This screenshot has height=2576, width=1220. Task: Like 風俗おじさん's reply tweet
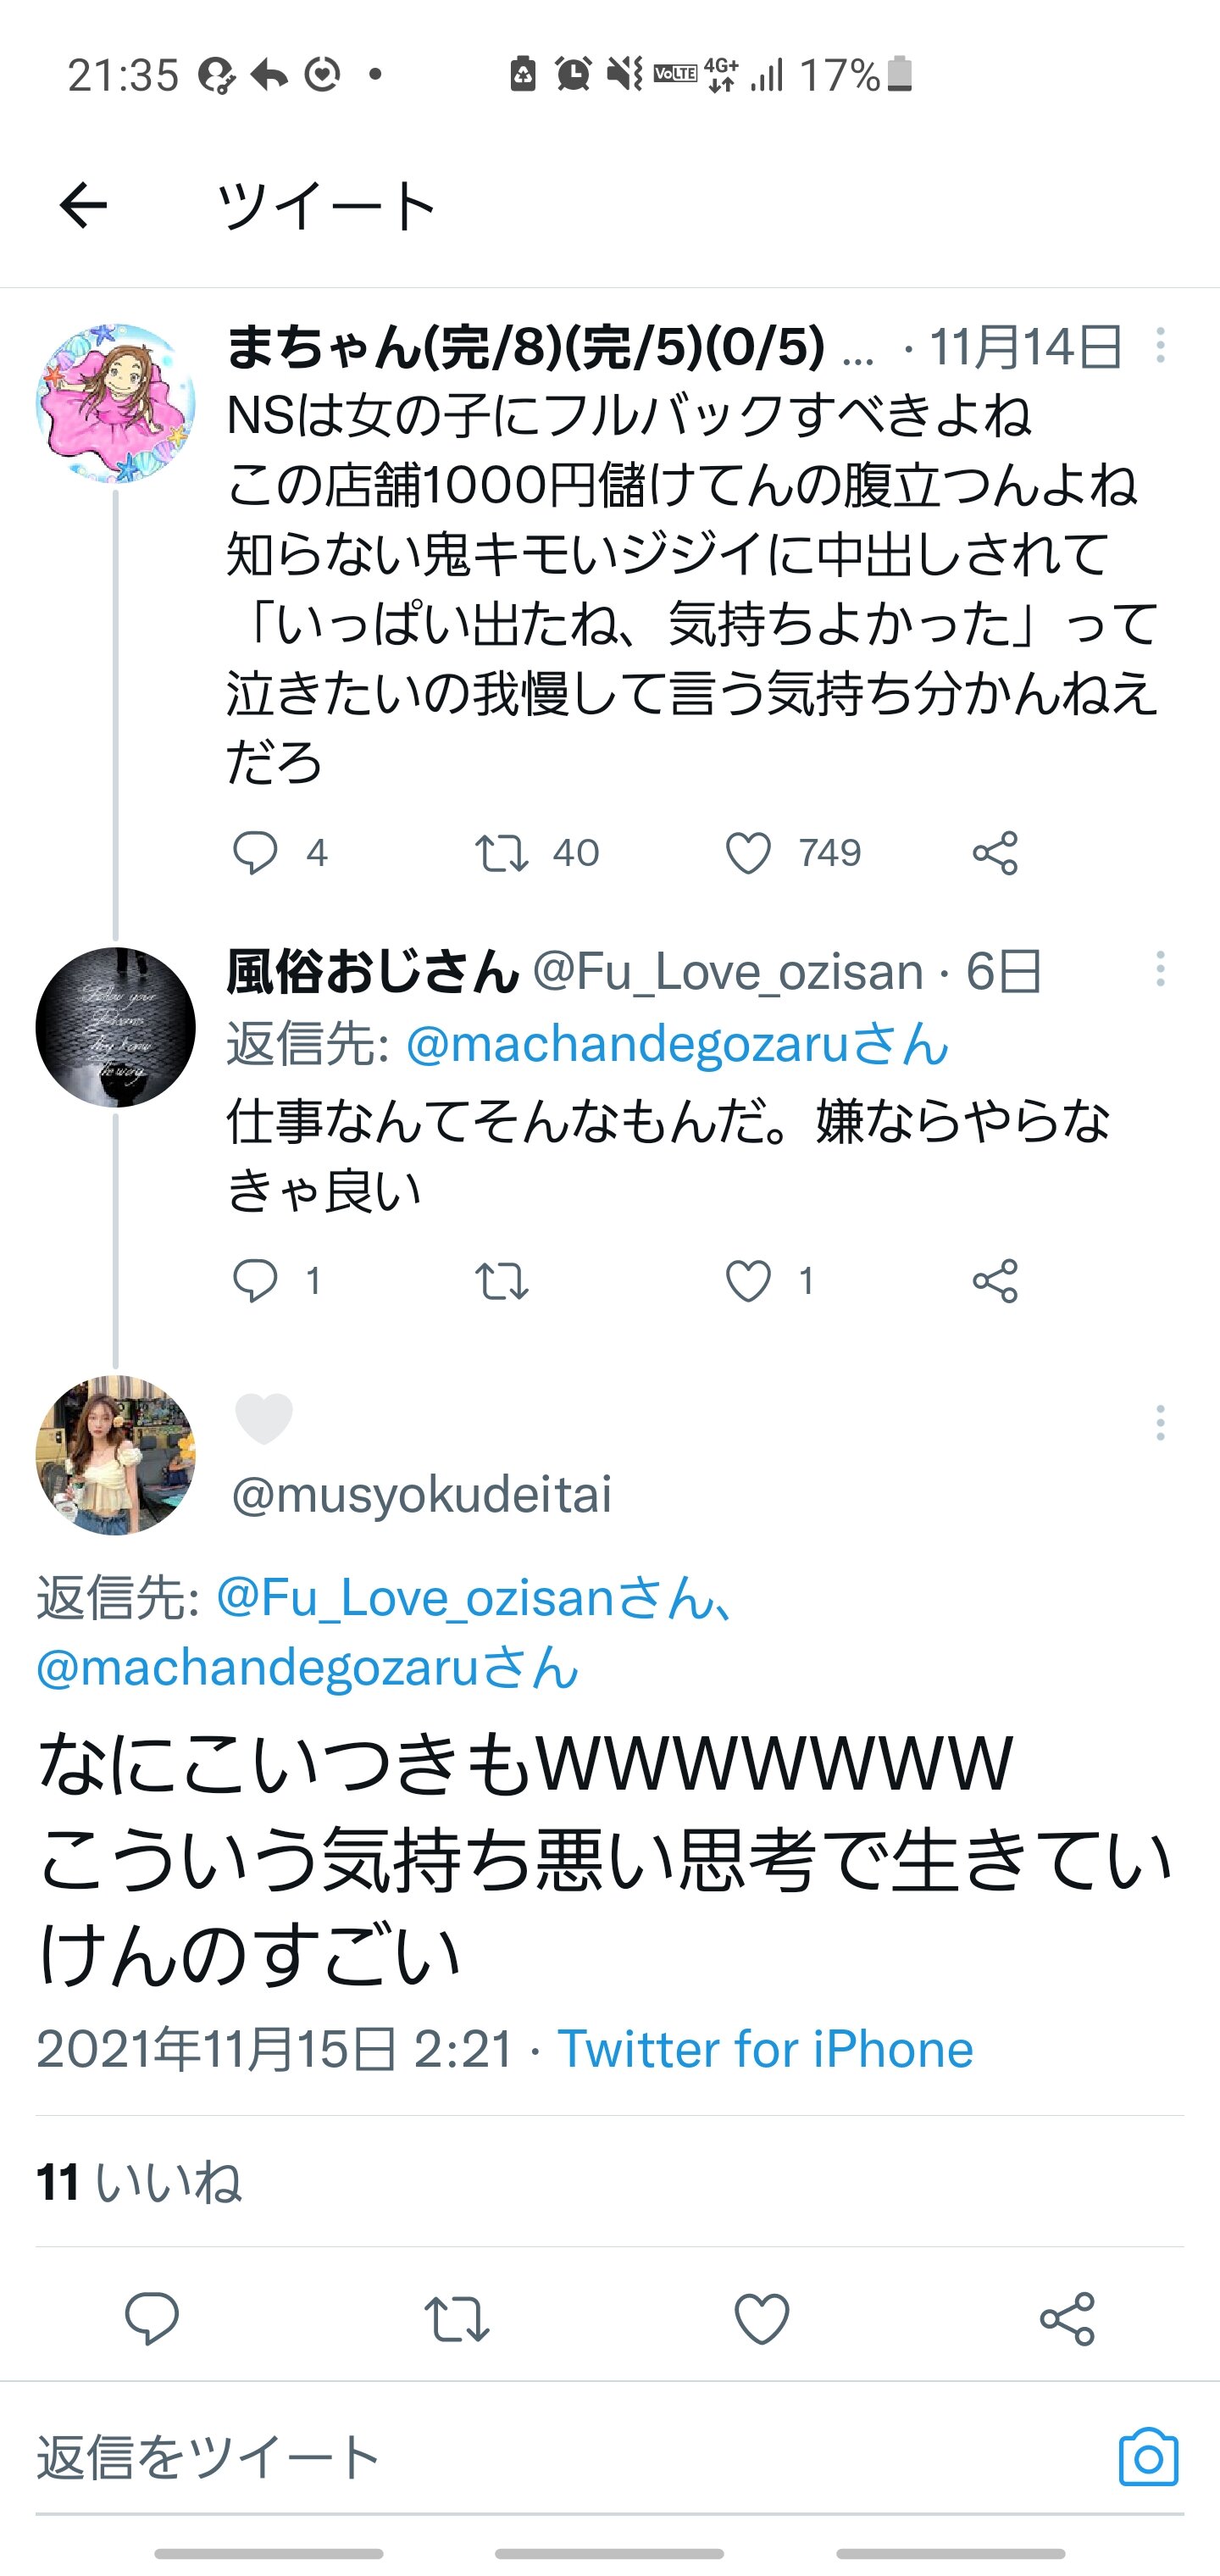748,1281
